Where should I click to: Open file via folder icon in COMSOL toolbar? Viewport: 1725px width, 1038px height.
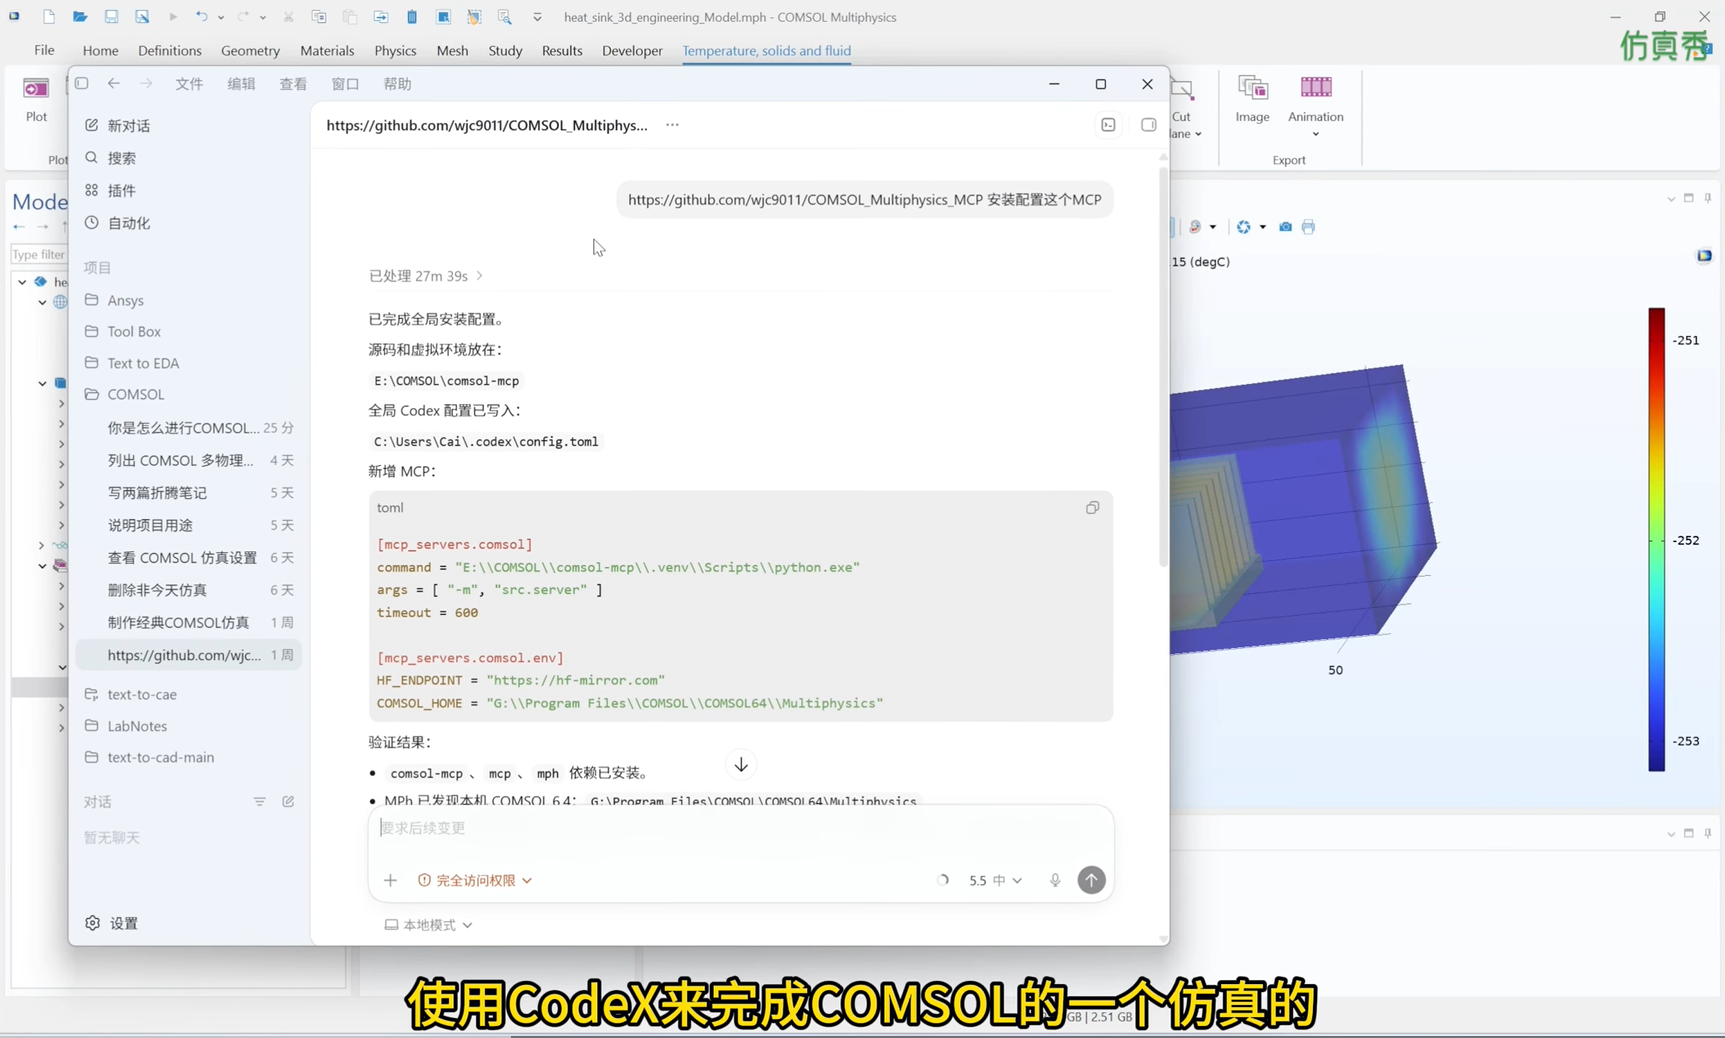click(x=80, y=17)
